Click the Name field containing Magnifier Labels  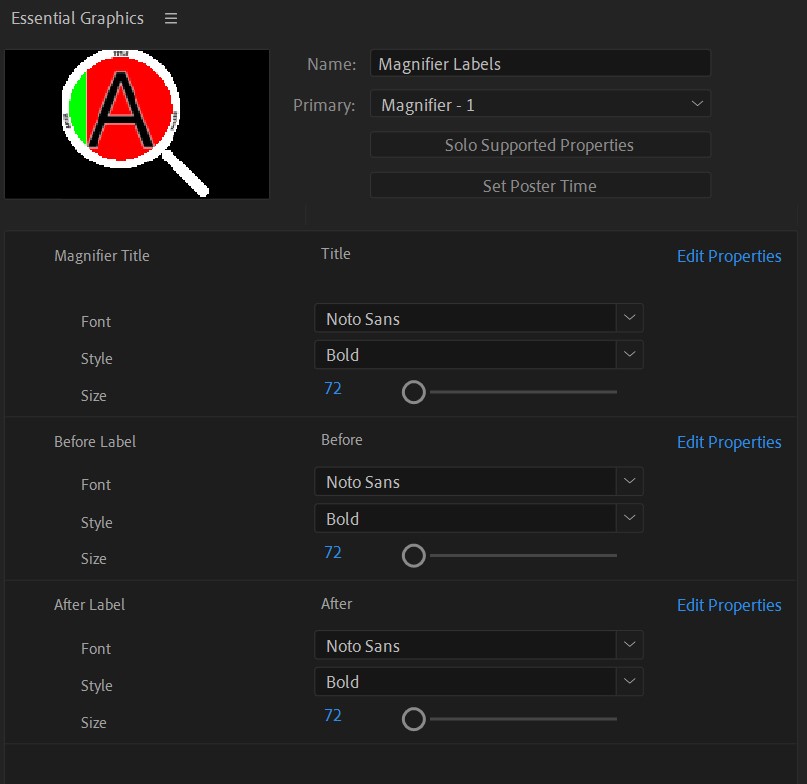(x=540, y=64)
